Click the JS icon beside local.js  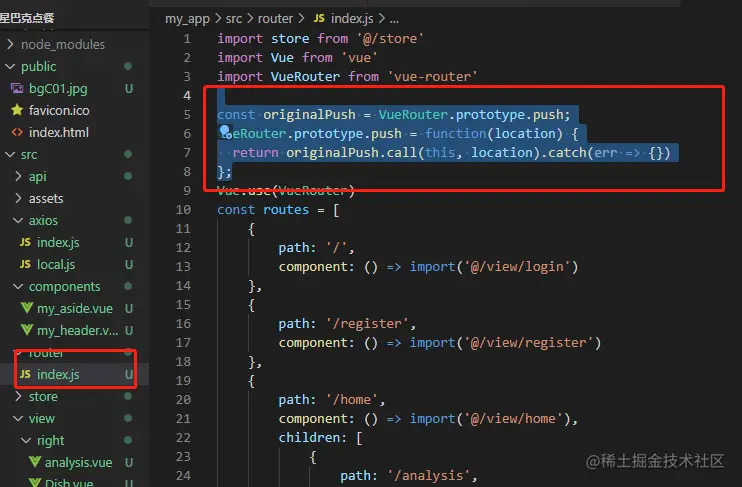tap(26, 264)
